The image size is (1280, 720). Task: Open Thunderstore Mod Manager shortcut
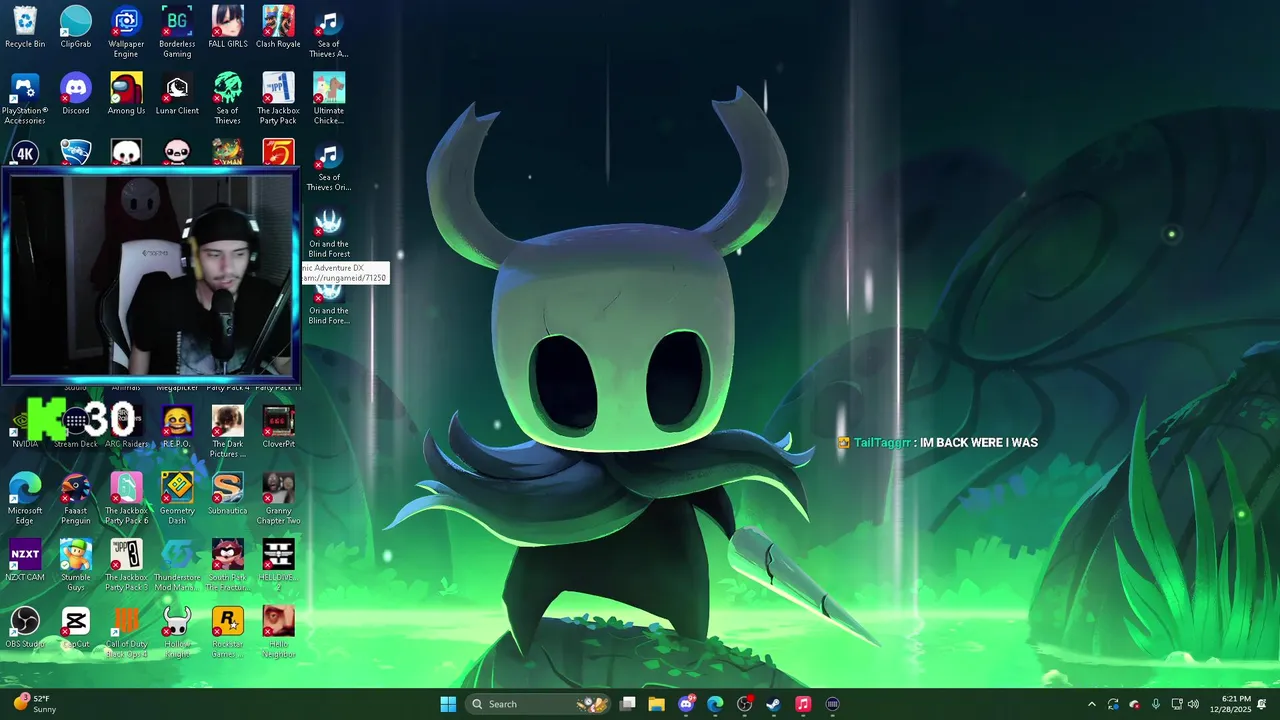tap(177, 565)
